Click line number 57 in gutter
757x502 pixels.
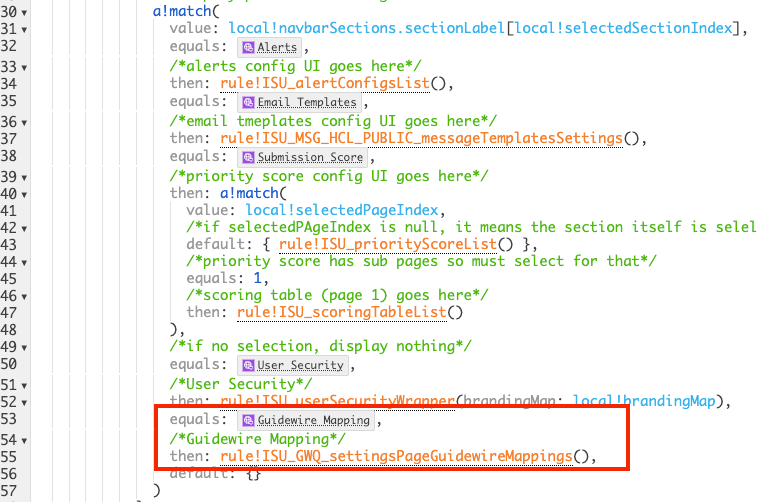point(9,491)
